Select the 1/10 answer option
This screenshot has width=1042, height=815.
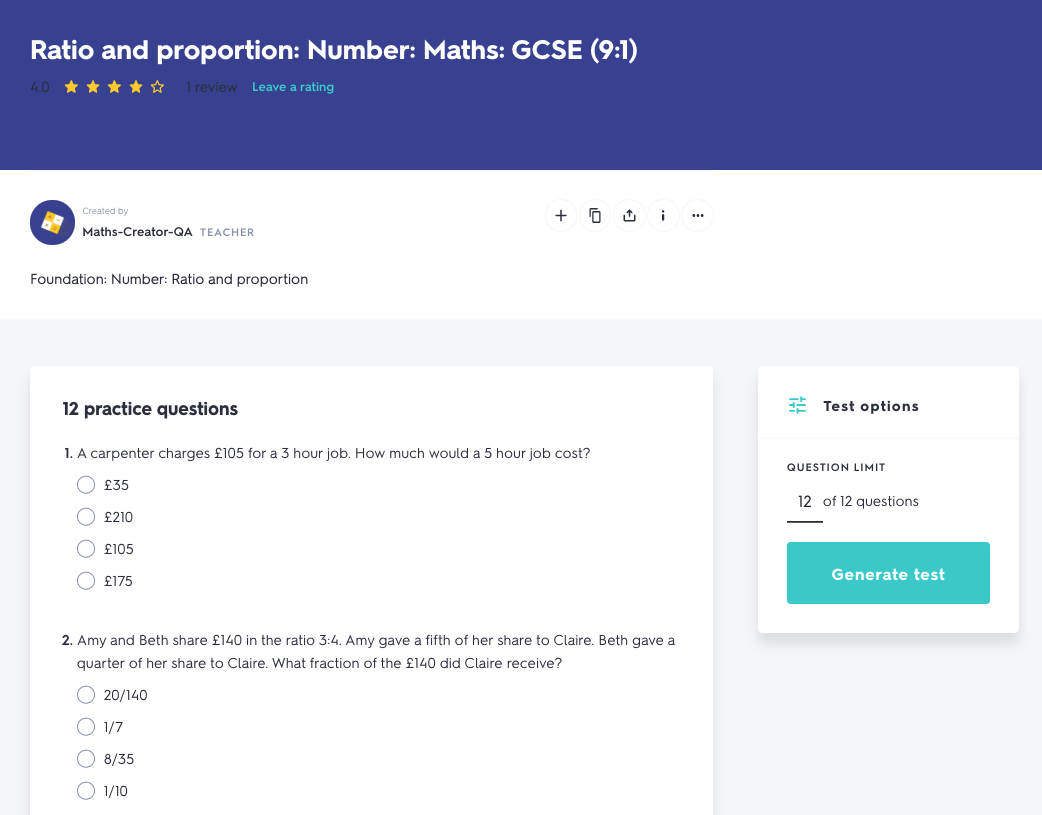pyautogui.click(x=86, y=790)
